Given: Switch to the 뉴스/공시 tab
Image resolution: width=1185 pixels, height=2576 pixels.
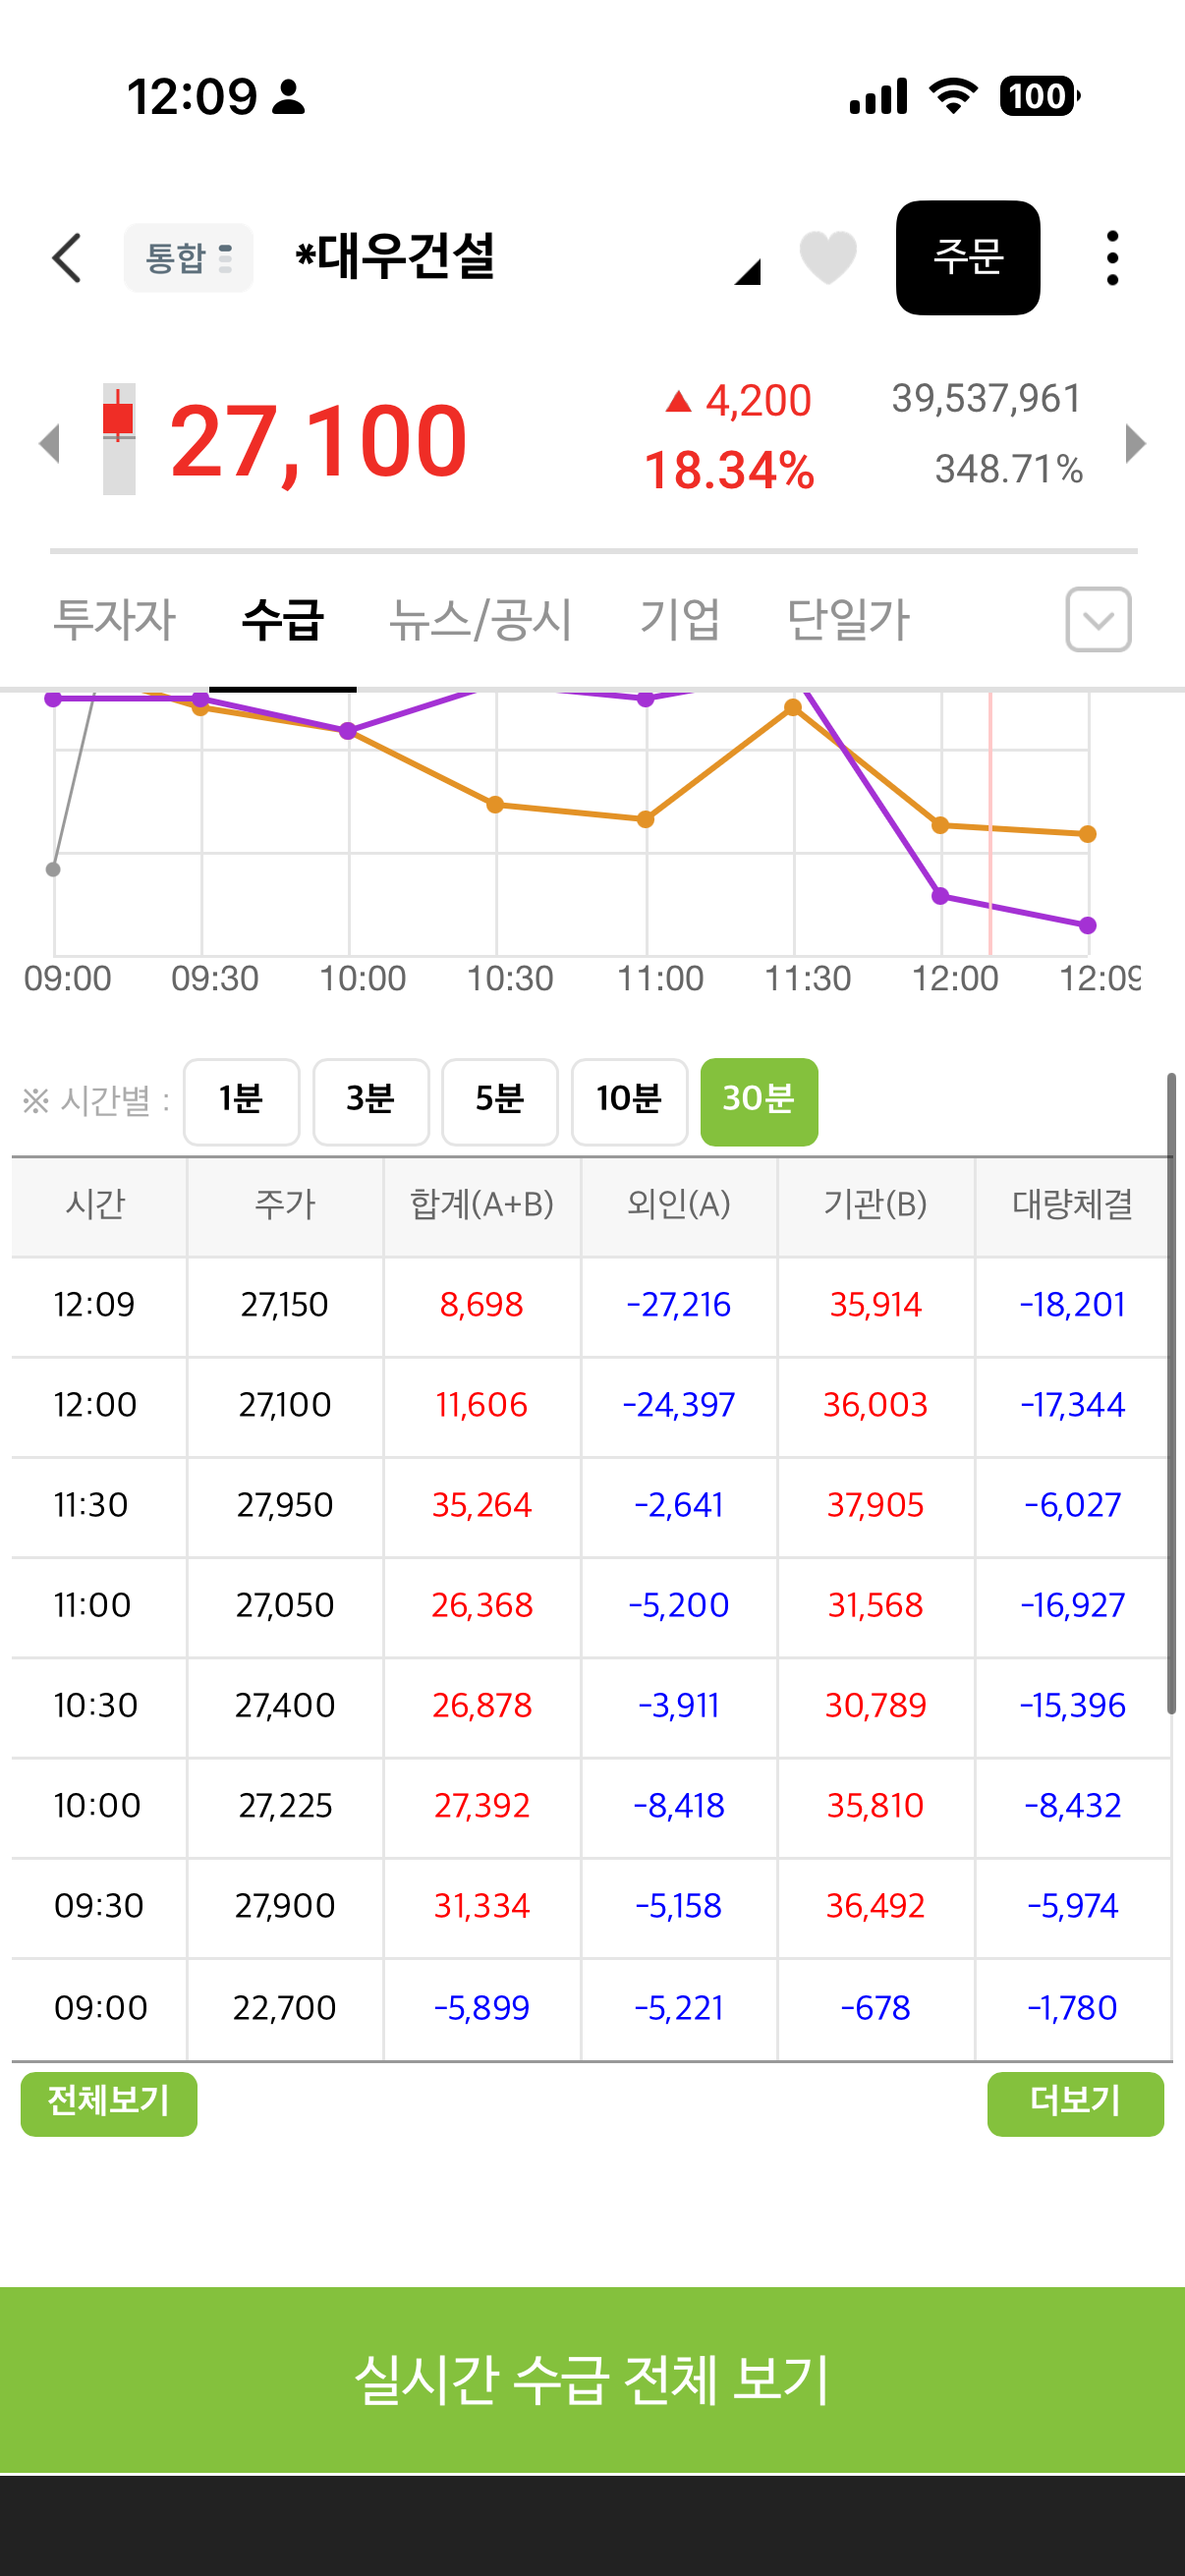Looking at the screenshot, I should pyautogui.click(x=481, y=619).
